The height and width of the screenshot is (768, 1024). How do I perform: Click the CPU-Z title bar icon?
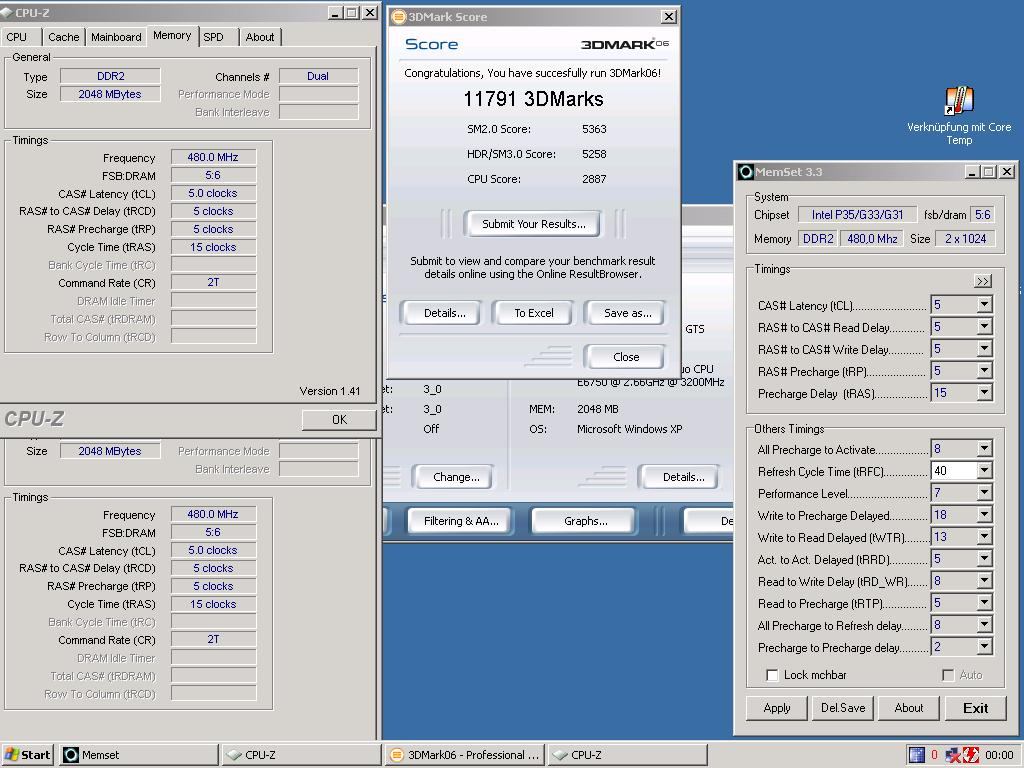coord(6,12)
